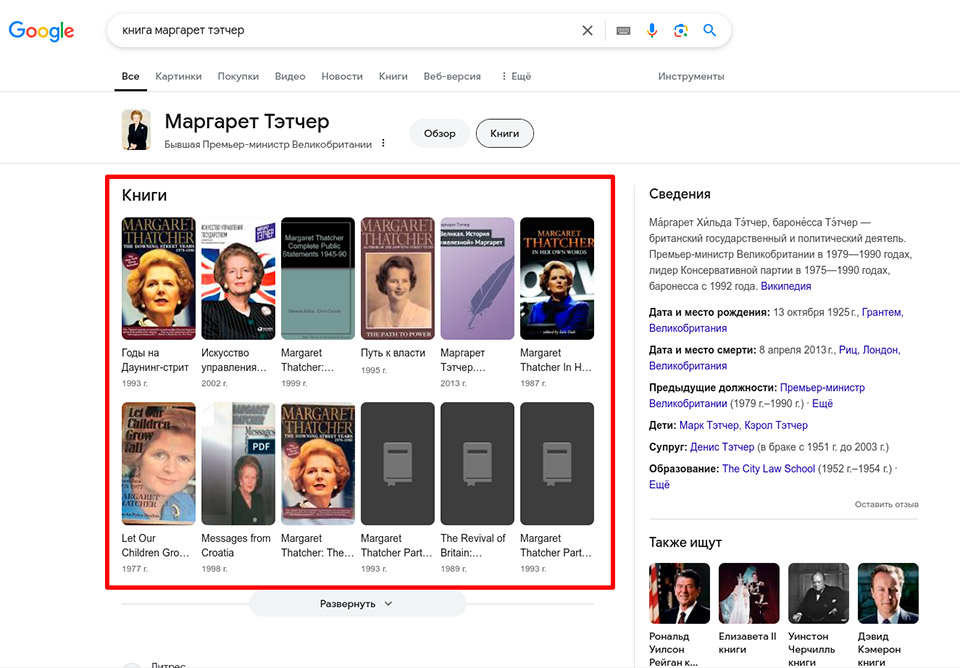Image resolution: width=960 pixels, height=668 pixels.
Task: Click the Сведения heading
Action: [680, 194]
